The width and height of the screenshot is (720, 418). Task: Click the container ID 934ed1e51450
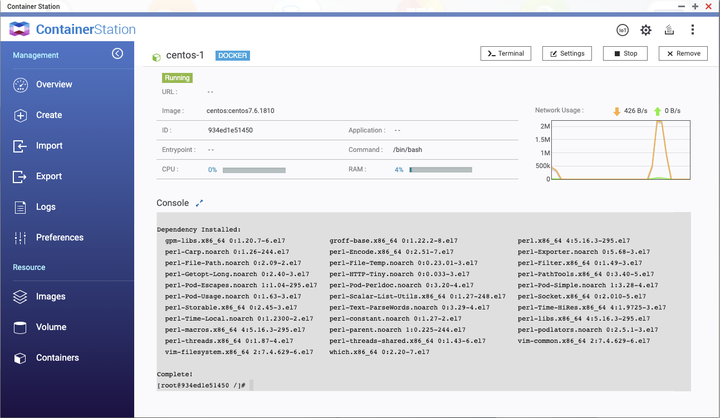(230, 130)
